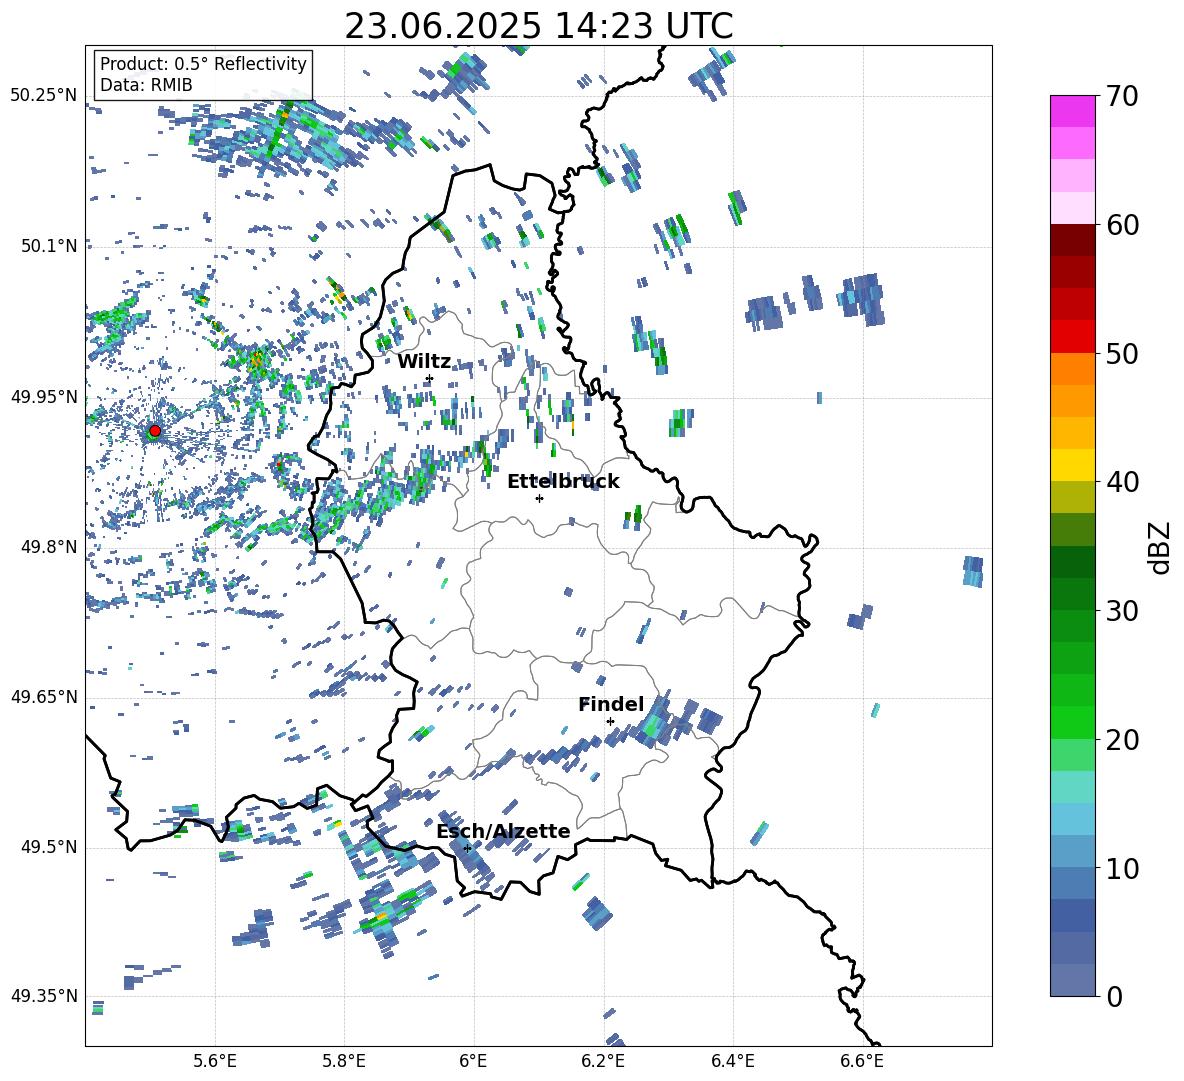
Task: Click the 6.2°E longitude label
Action: pos(603,1061)
